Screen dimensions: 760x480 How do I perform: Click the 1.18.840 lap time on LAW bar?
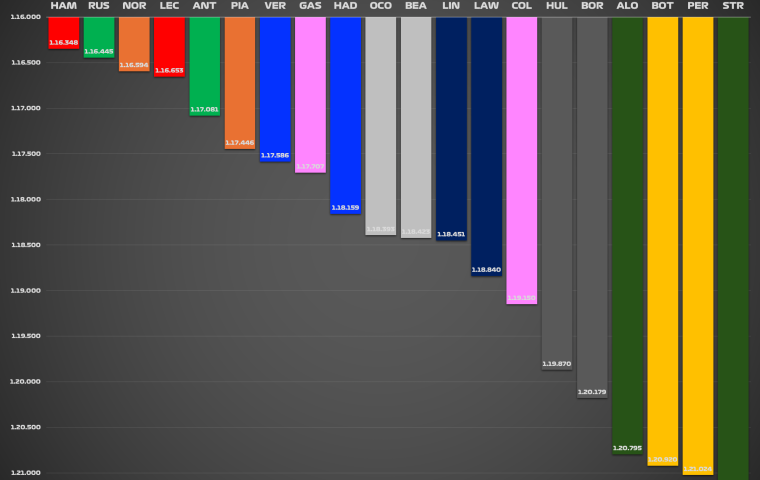pyautogui.click(x=486, y=270)
